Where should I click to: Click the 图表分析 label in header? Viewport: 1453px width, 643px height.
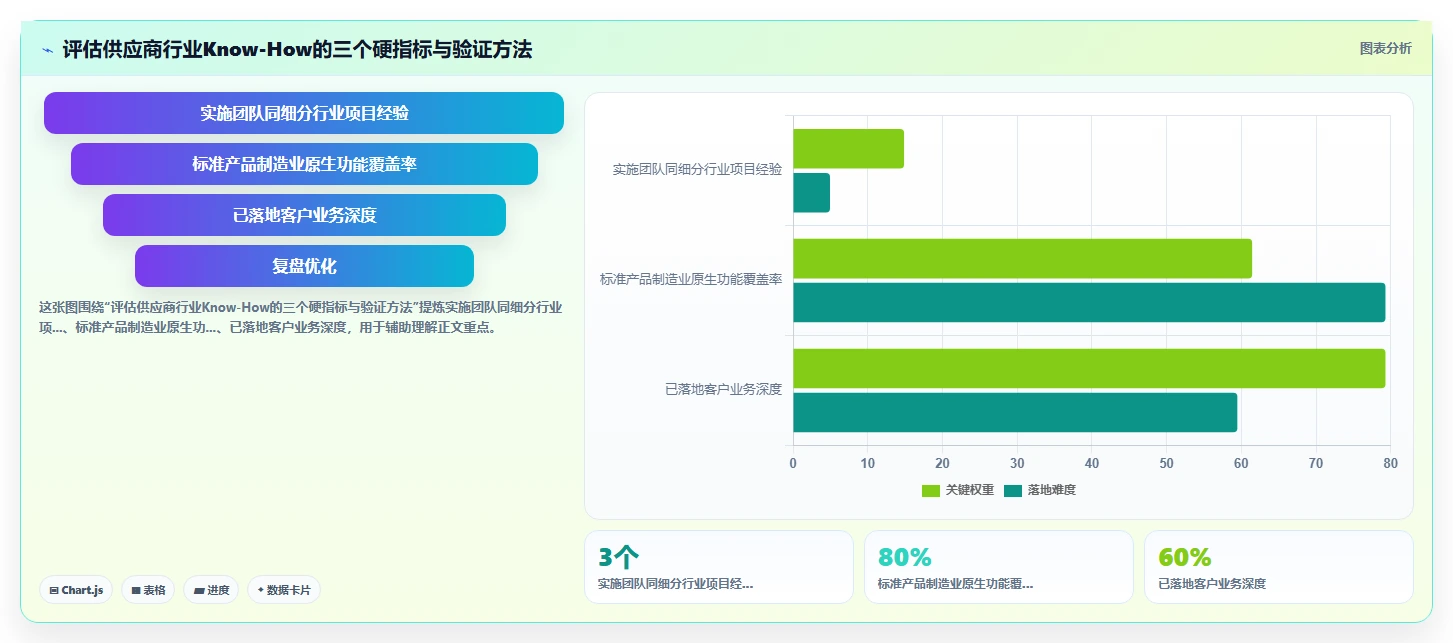click(1385, 48)
